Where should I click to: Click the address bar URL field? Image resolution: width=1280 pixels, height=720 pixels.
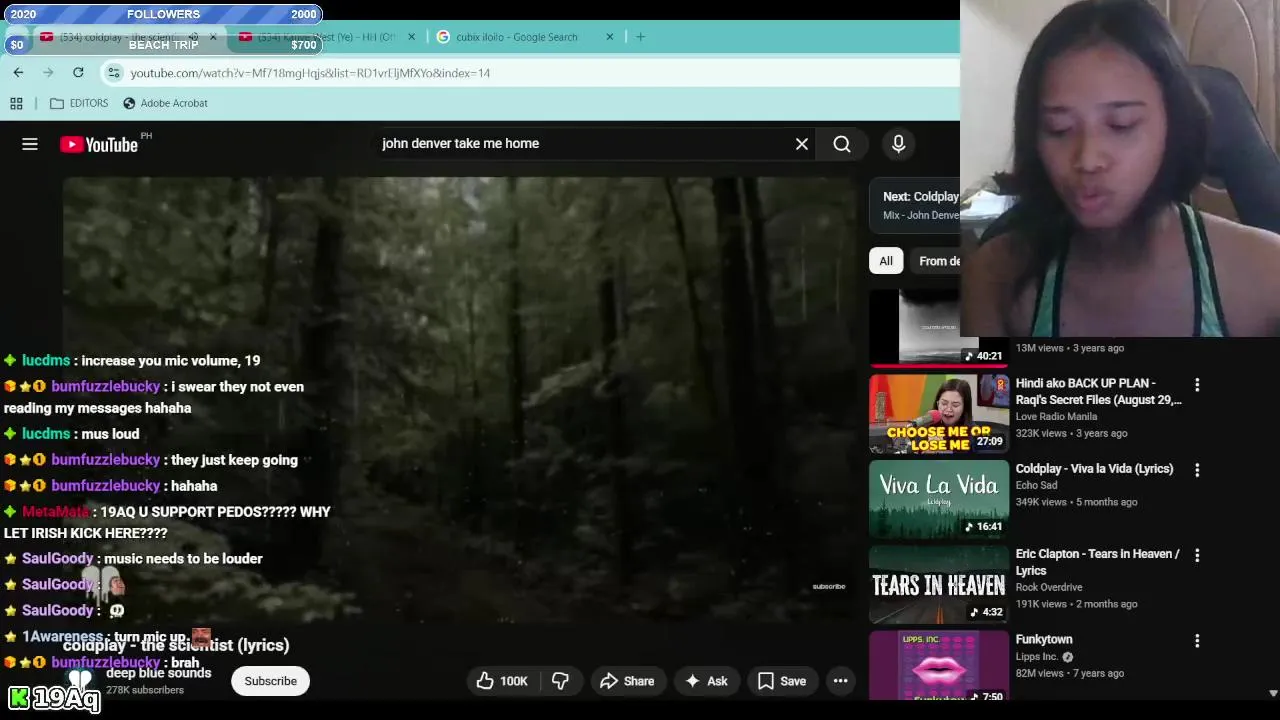tap(530, 72)
